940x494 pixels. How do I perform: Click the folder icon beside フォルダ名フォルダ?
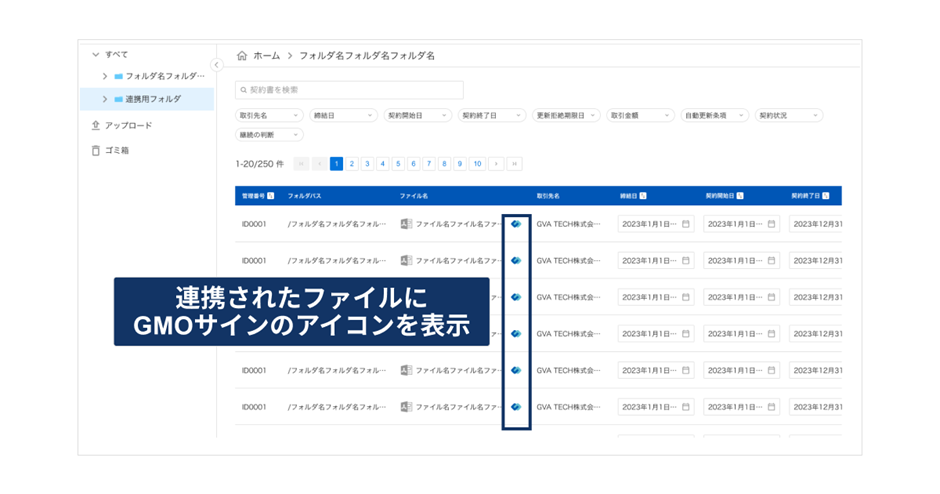click(119, 76)
